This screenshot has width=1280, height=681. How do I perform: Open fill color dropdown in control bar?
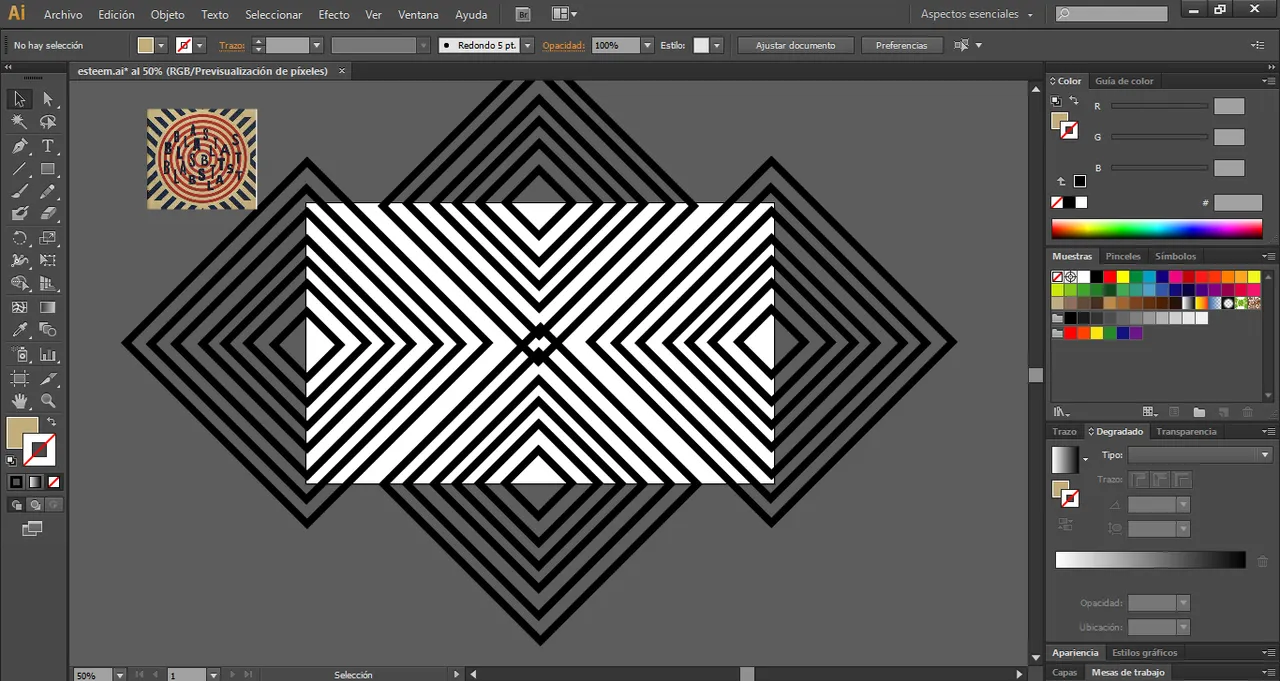coord(162,45)
